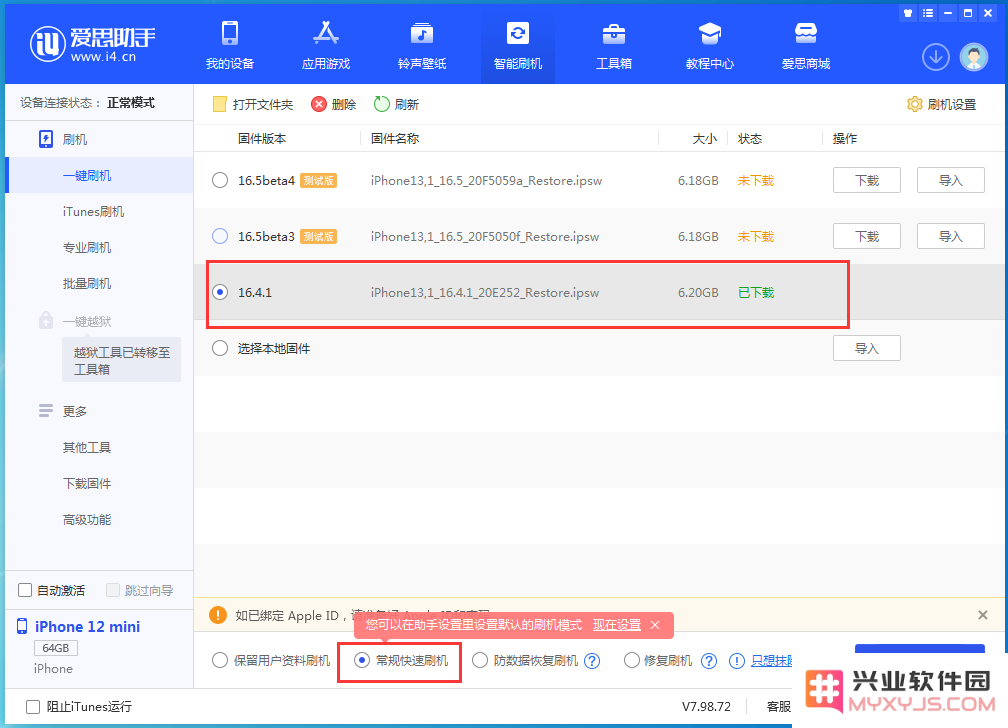The image size is (1008, 728).
Task: Click the skin shirt icon in title bar
Action: pyautogui.click(x=908, y=13)
